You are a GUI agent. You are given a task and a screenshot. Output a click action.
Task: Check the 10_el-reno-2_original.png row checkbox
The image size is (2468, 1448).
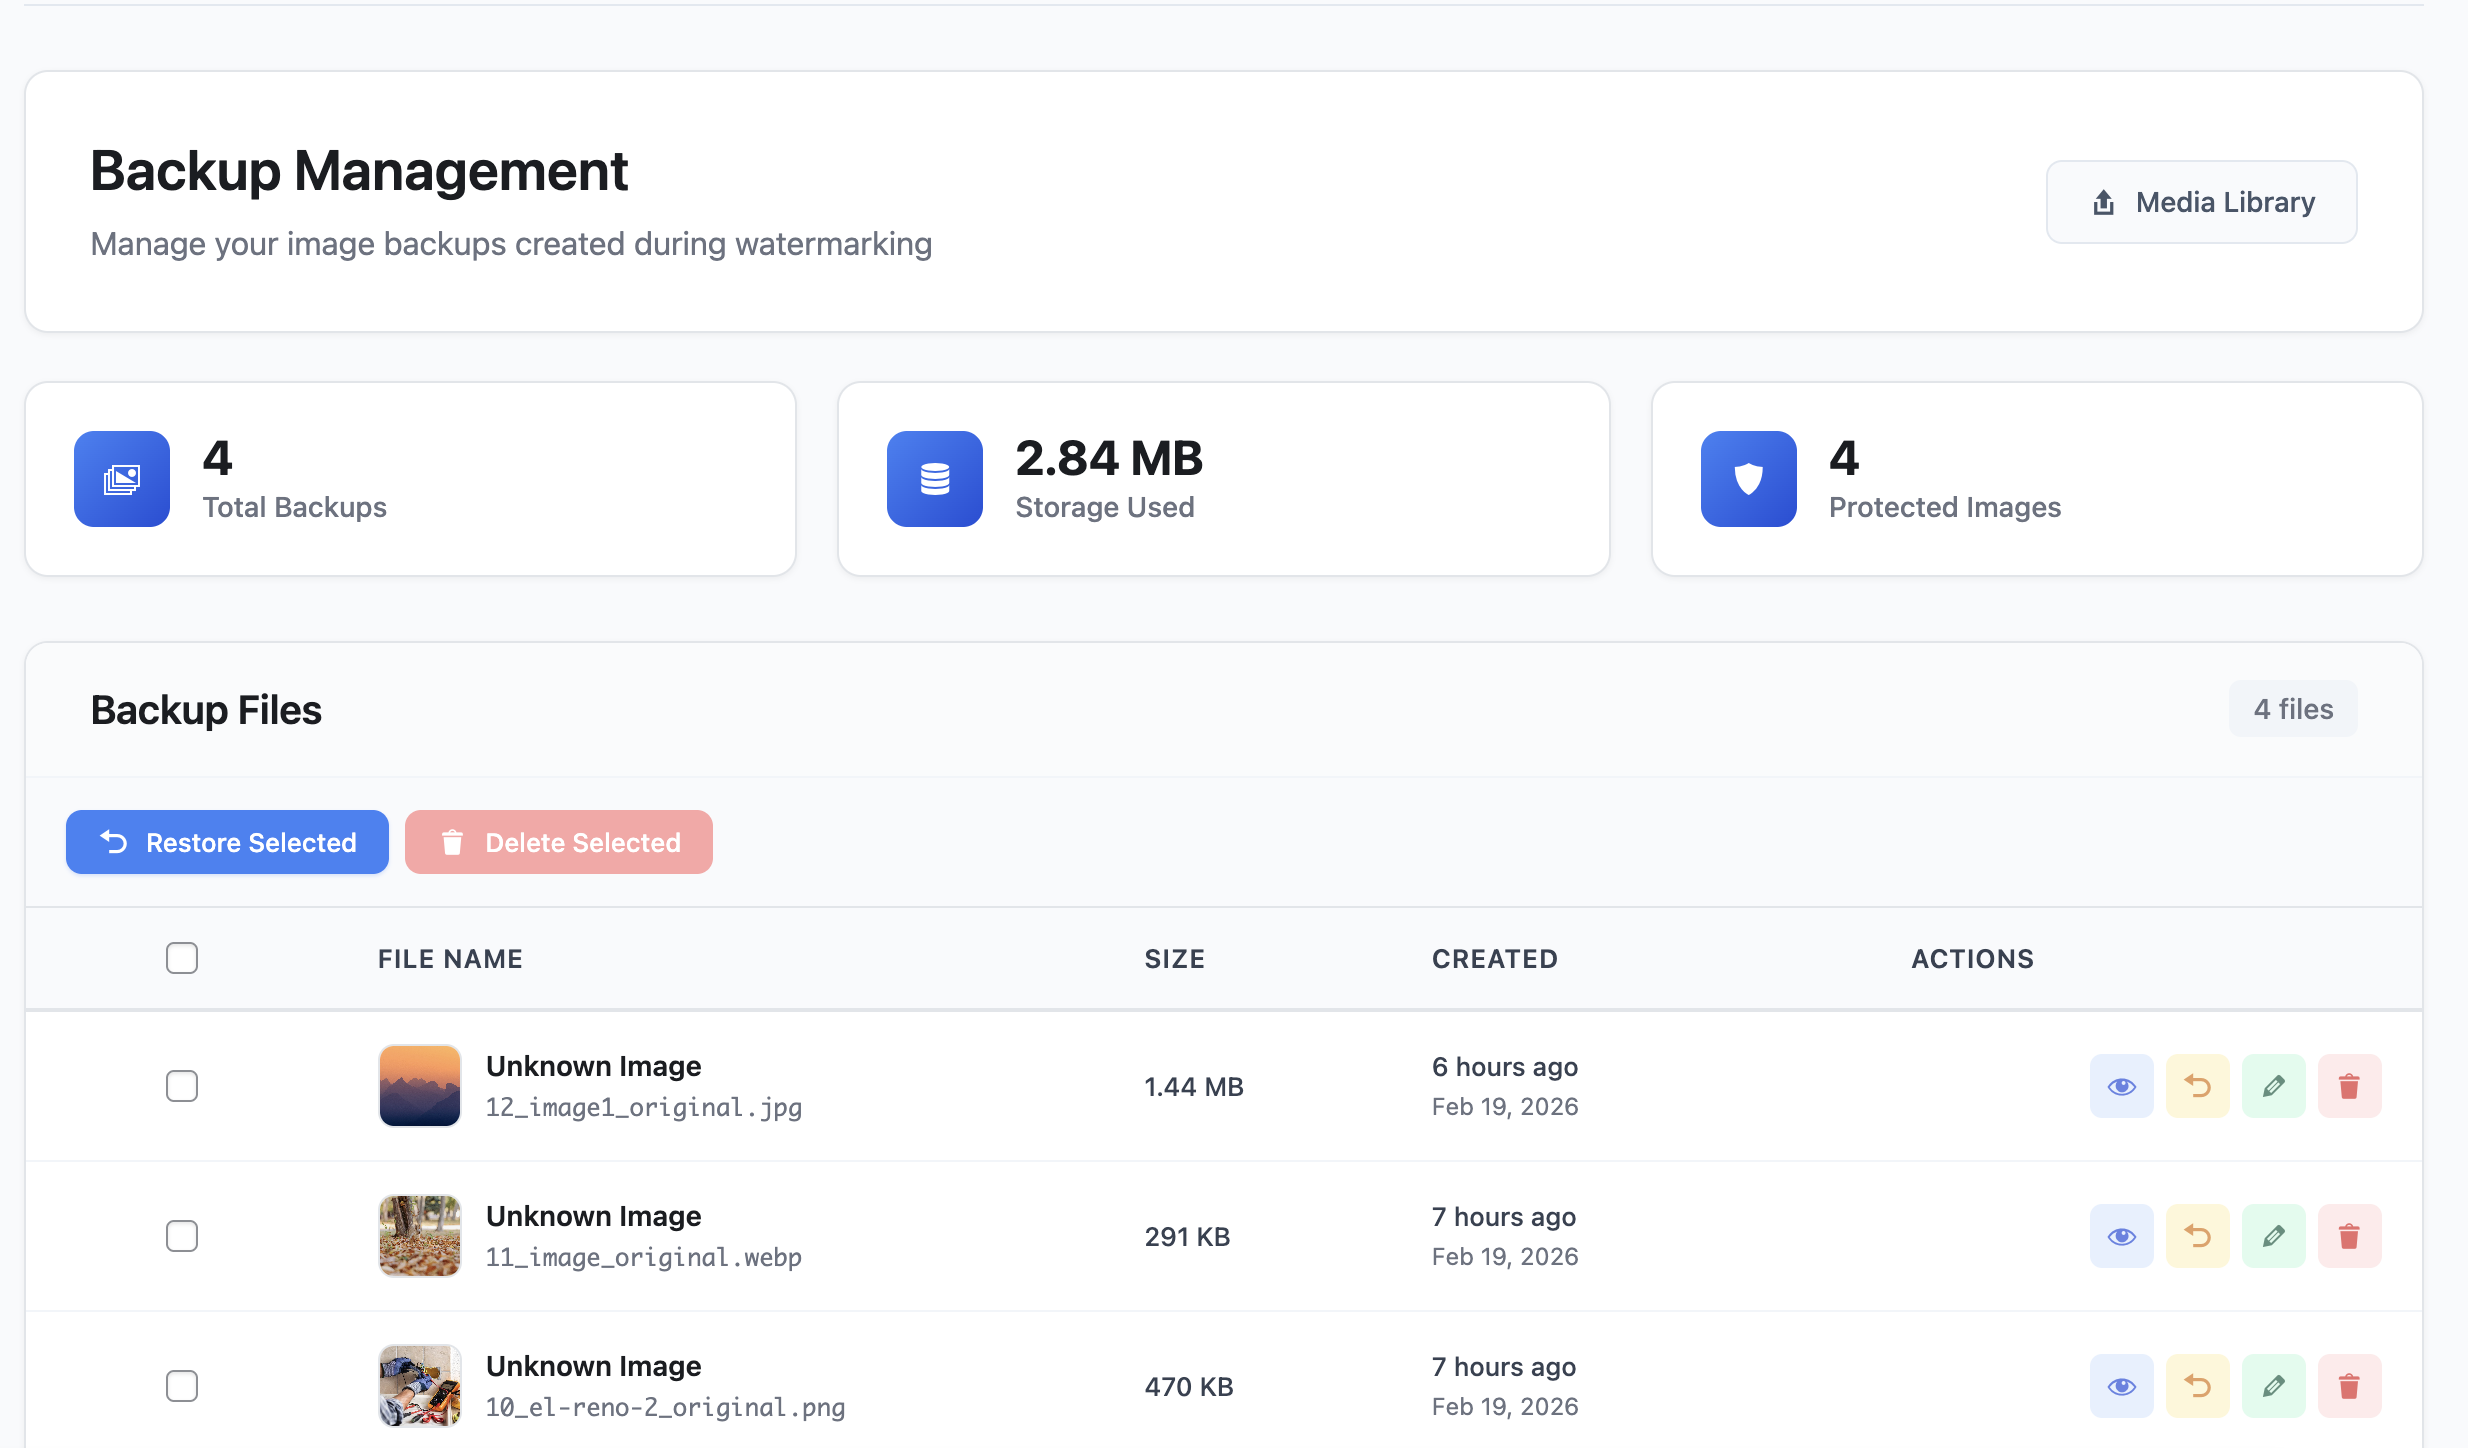pyautogui.click(x=181, y=1386)
